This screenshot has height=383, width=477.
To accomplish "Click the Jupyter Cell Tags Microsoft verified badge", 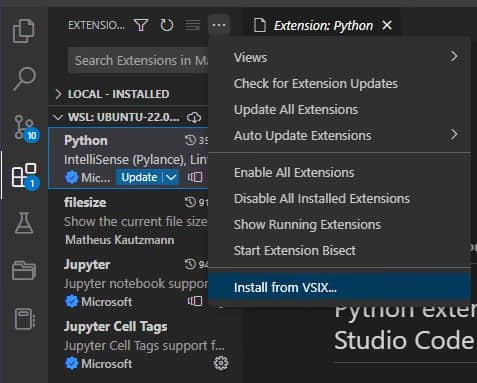I will 71,364.
